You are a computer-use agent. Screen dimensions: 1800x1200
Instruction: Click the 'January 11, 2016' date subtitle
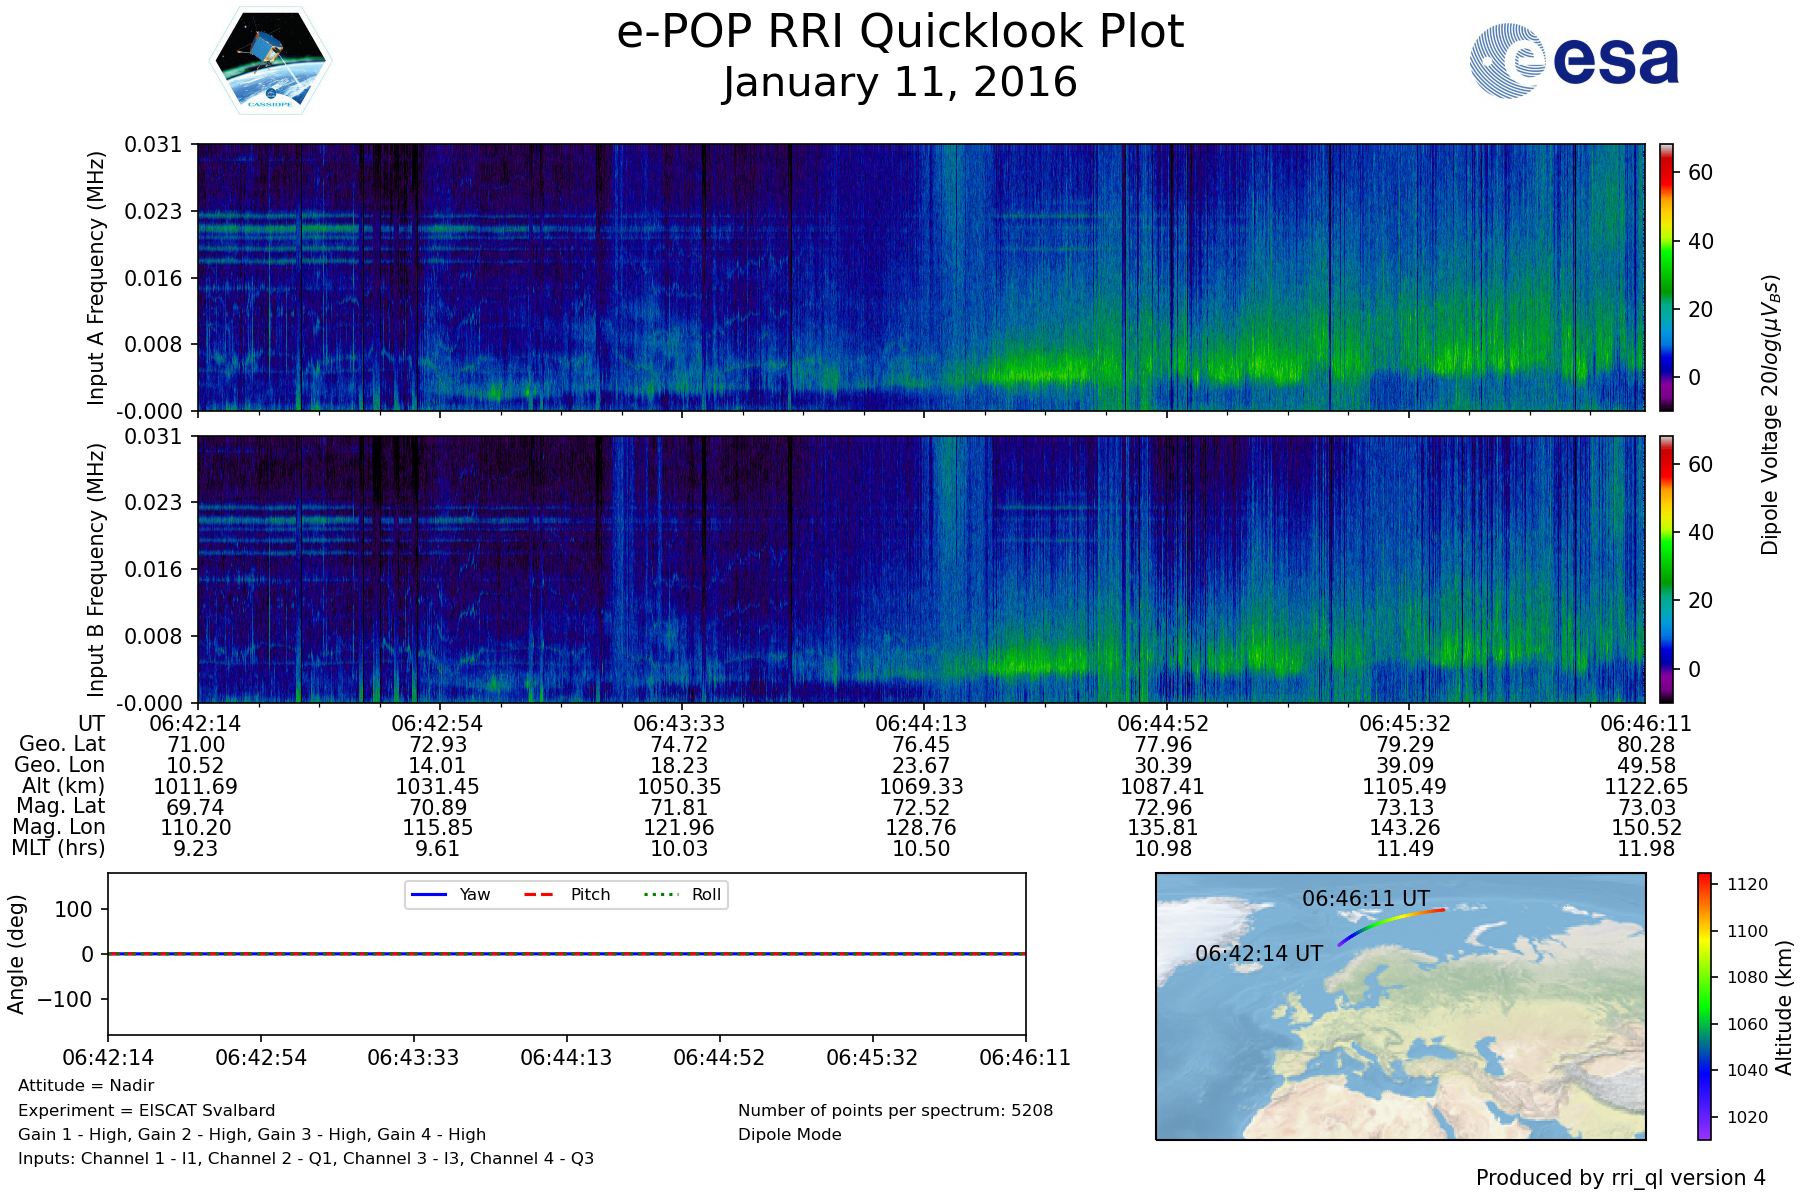(x=900, y=82)
